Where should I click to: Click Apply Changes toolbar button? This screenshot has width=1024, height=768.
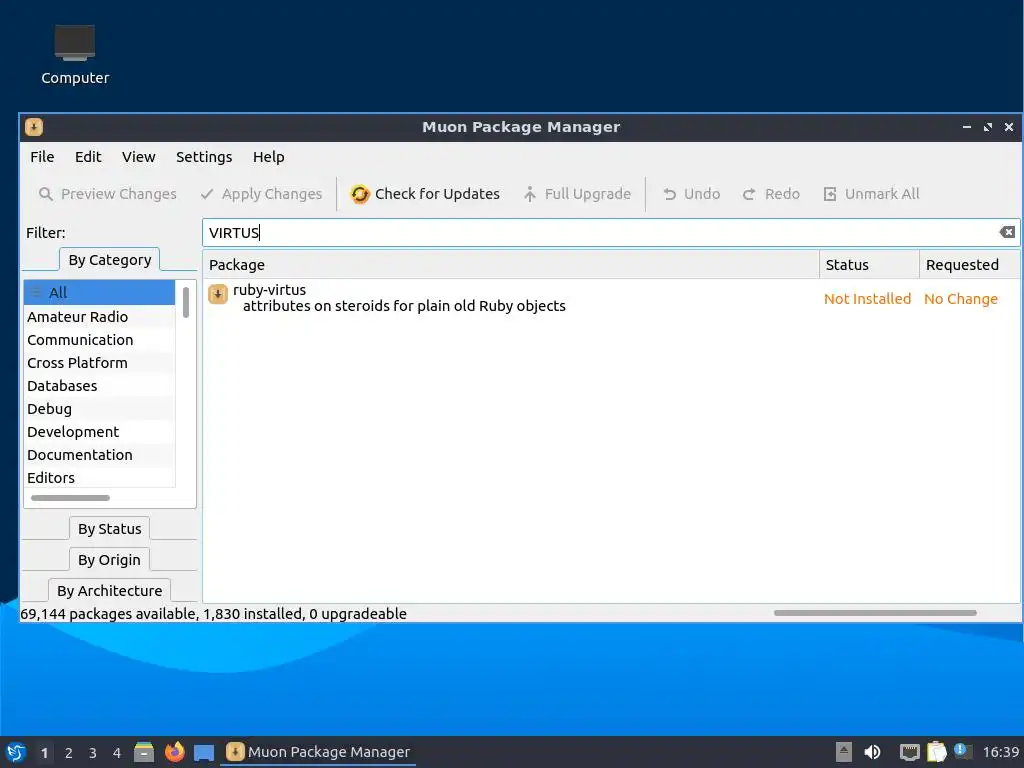click(261, 194)
